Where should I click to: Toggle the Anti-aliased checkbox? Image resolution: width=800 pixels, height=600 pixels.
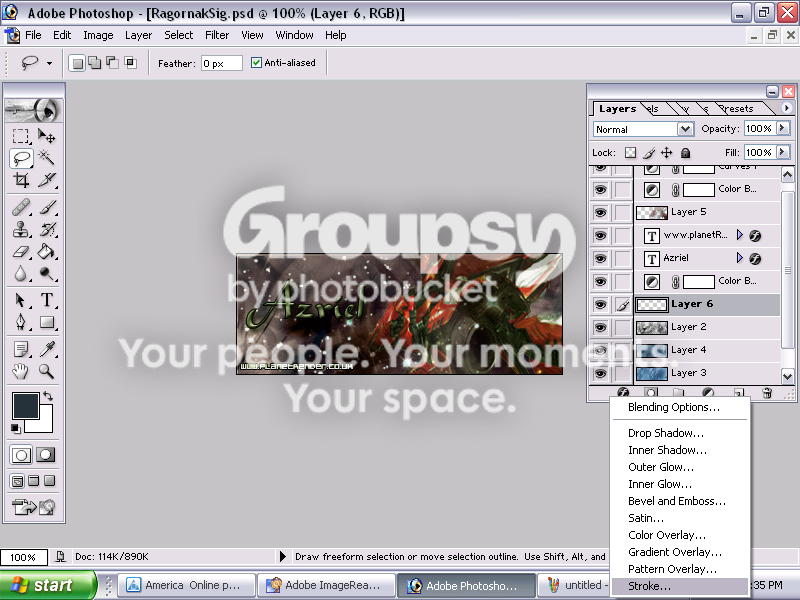click(256, 63)
